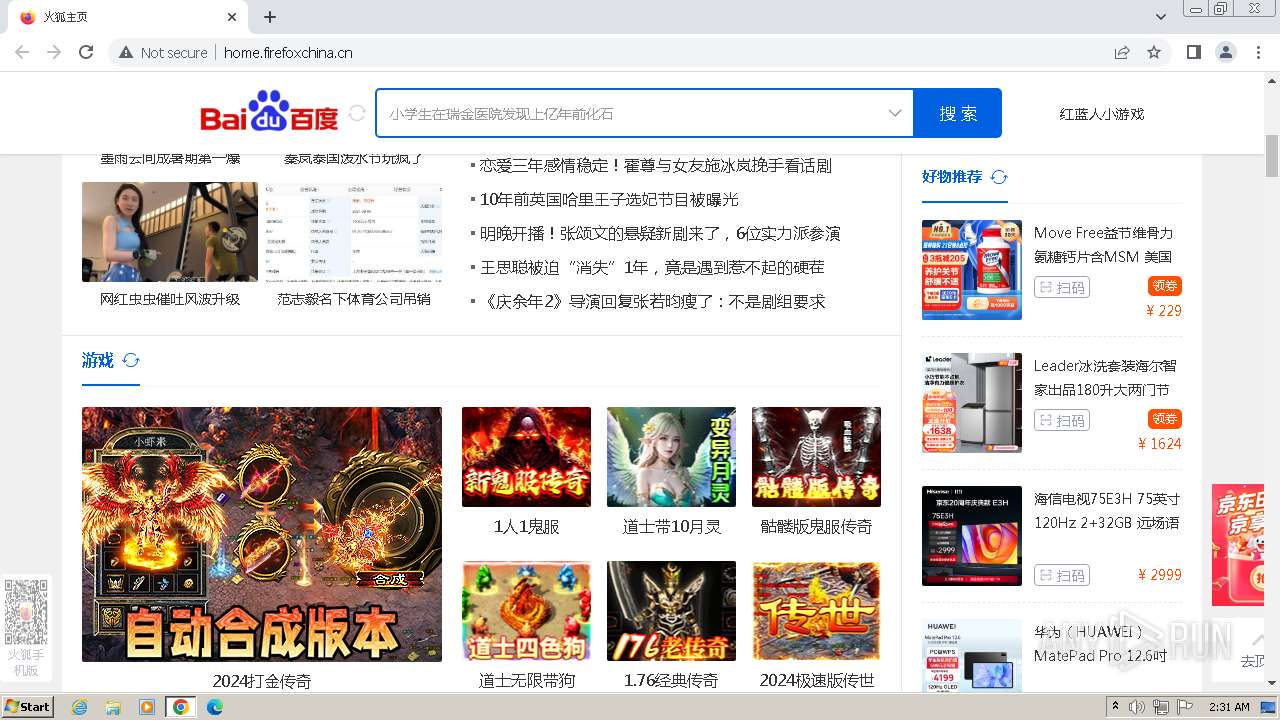
Task: Go back in browser
Action: [x=22, y=52]
